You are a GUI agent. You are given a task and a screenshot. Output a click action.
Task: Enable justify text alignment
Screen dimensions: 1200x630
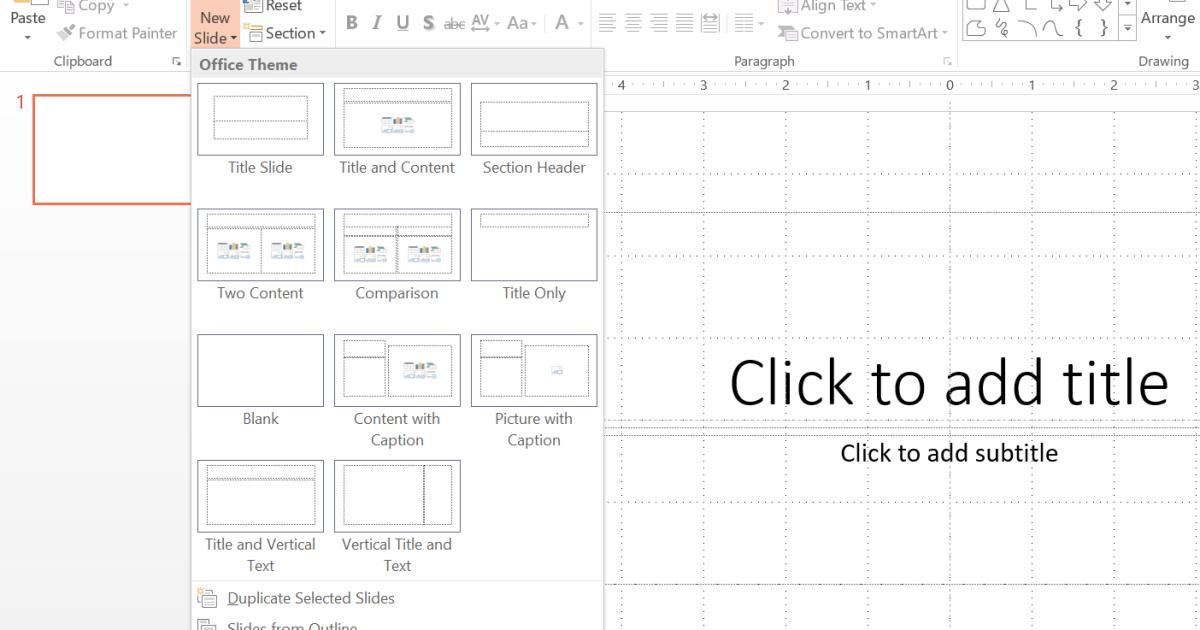point(684,22)
